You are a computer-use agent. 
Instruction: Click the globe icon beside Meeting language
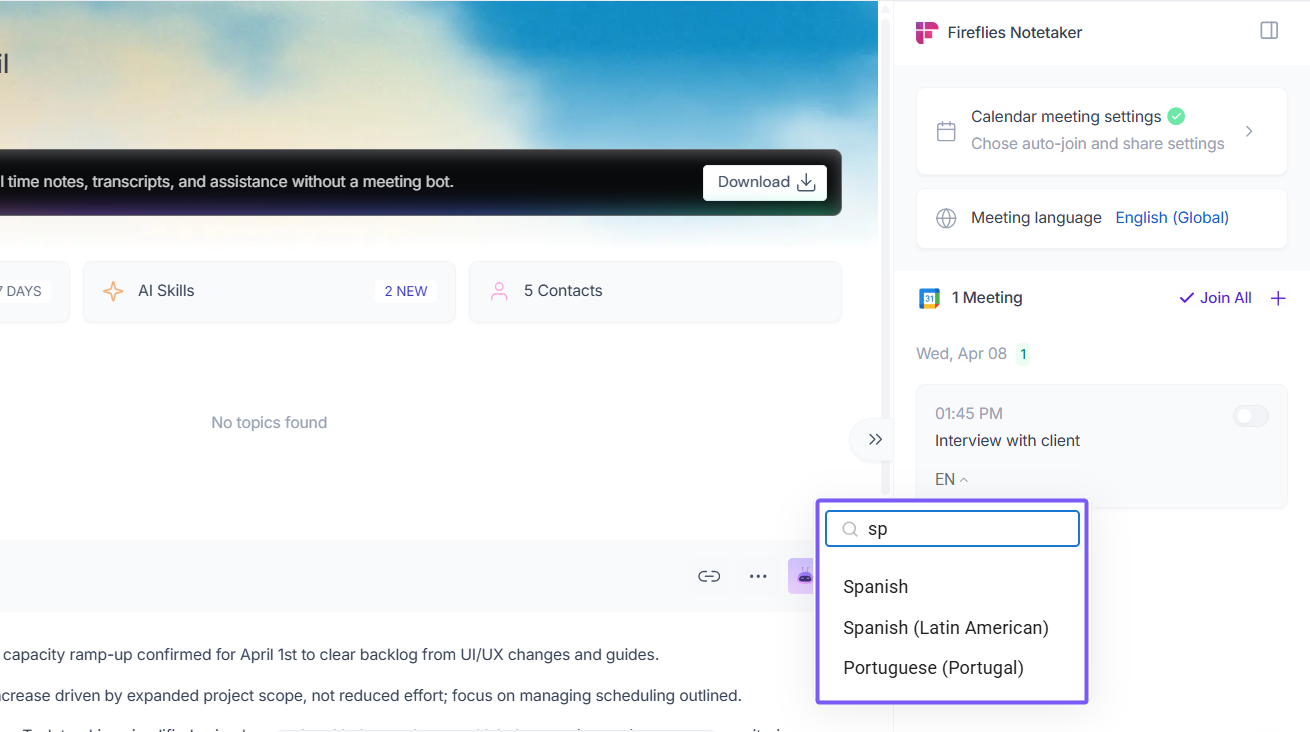(946, 218)
